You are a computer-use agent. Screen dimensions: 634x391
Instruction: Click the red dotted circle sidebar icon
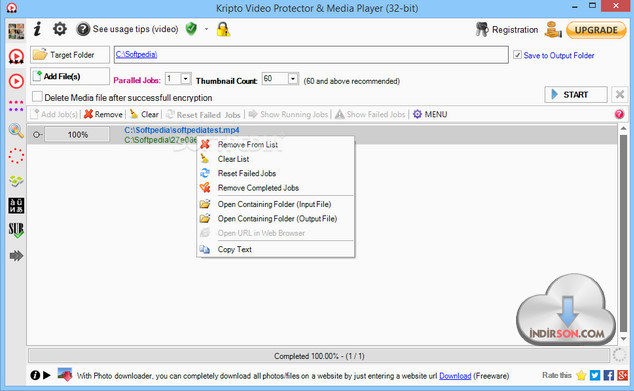[x=16, y=156]
